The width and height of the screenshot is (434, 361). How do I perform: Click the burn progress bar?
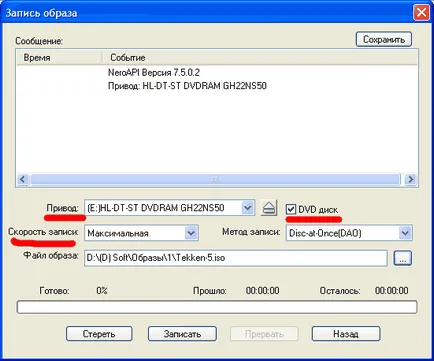[217, 307]
